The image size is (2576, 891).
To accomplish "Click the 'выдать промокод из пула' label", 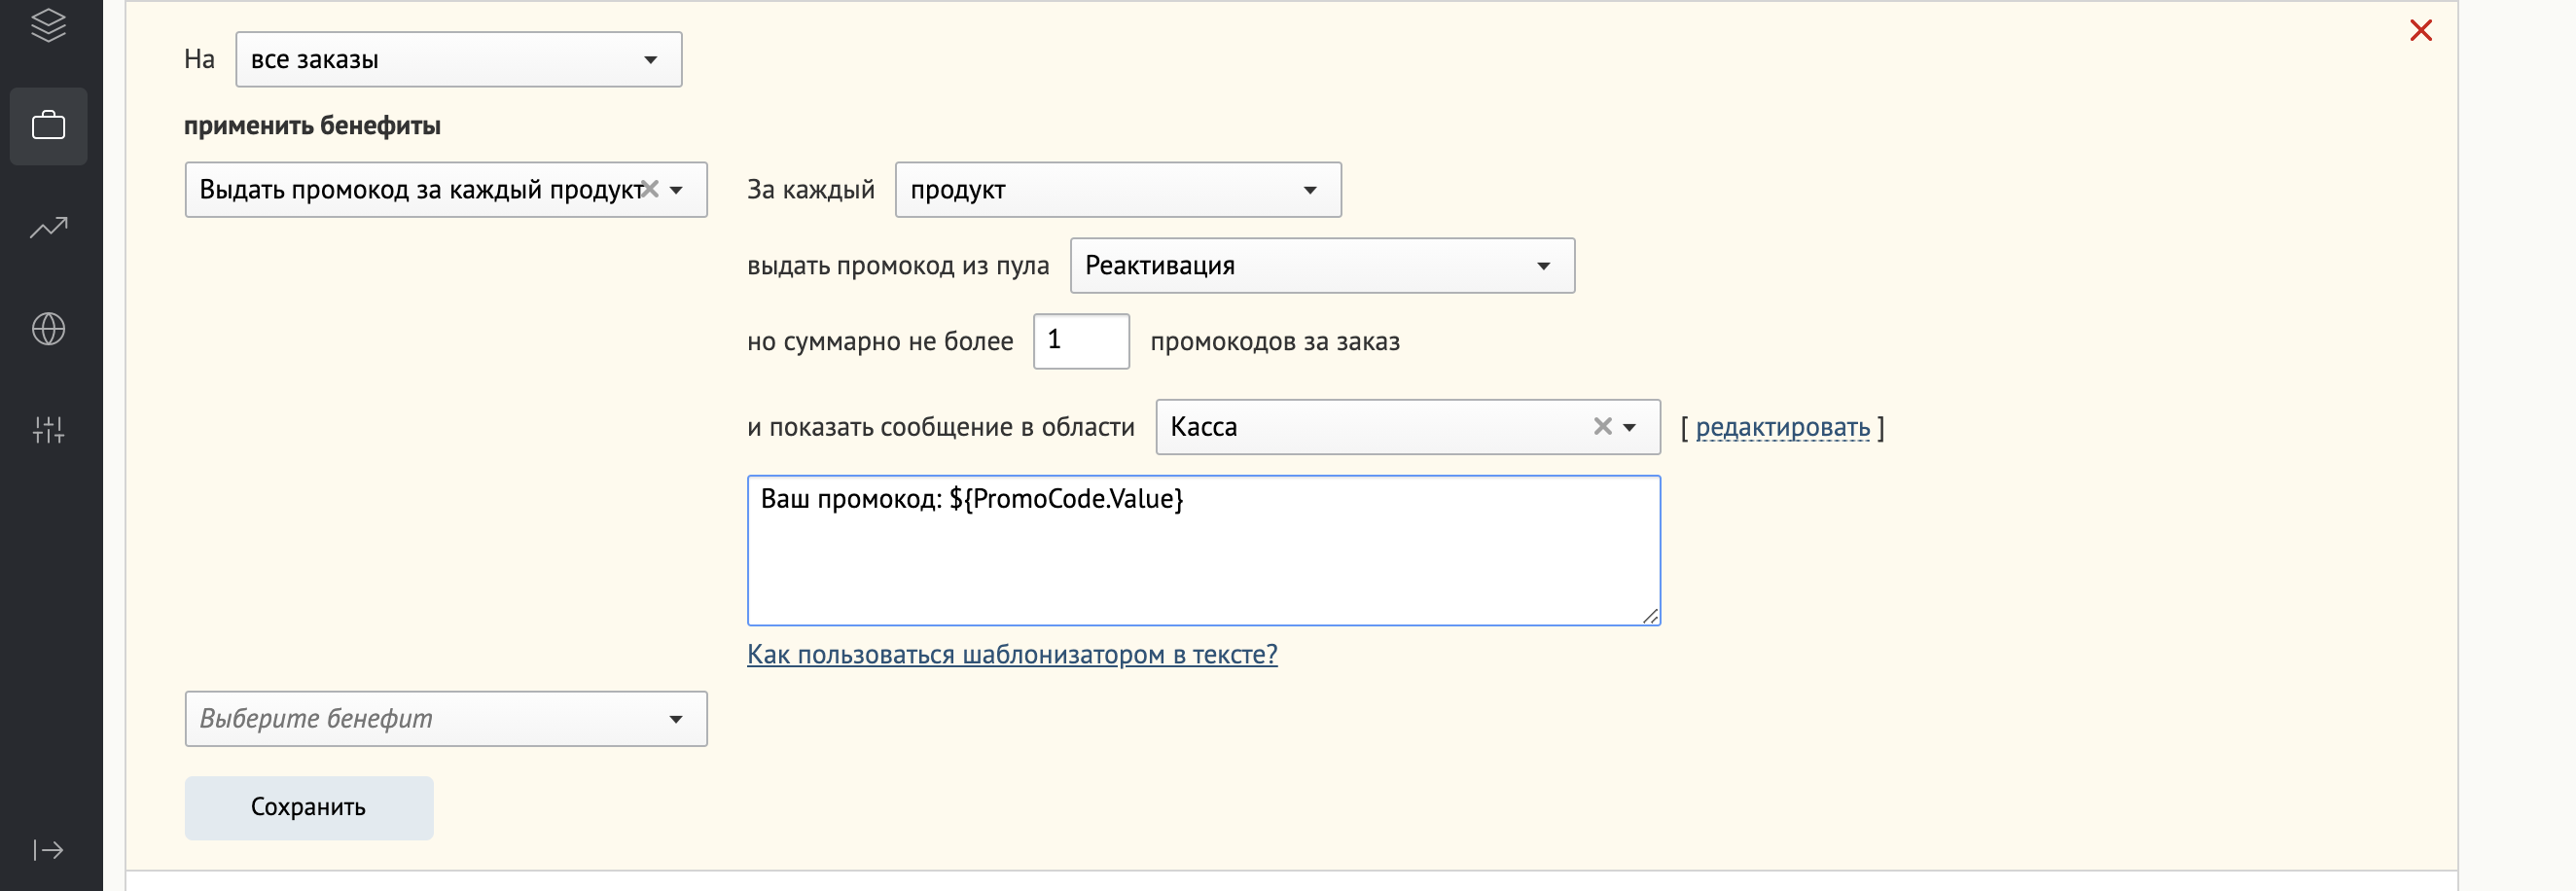I will pos(898,266).
